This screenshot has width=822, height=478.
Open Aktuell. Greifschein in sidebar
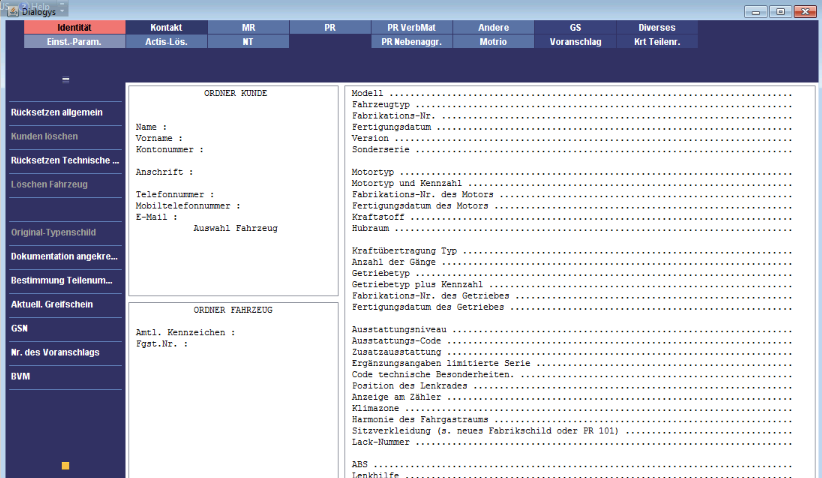(x=65, y=304)
